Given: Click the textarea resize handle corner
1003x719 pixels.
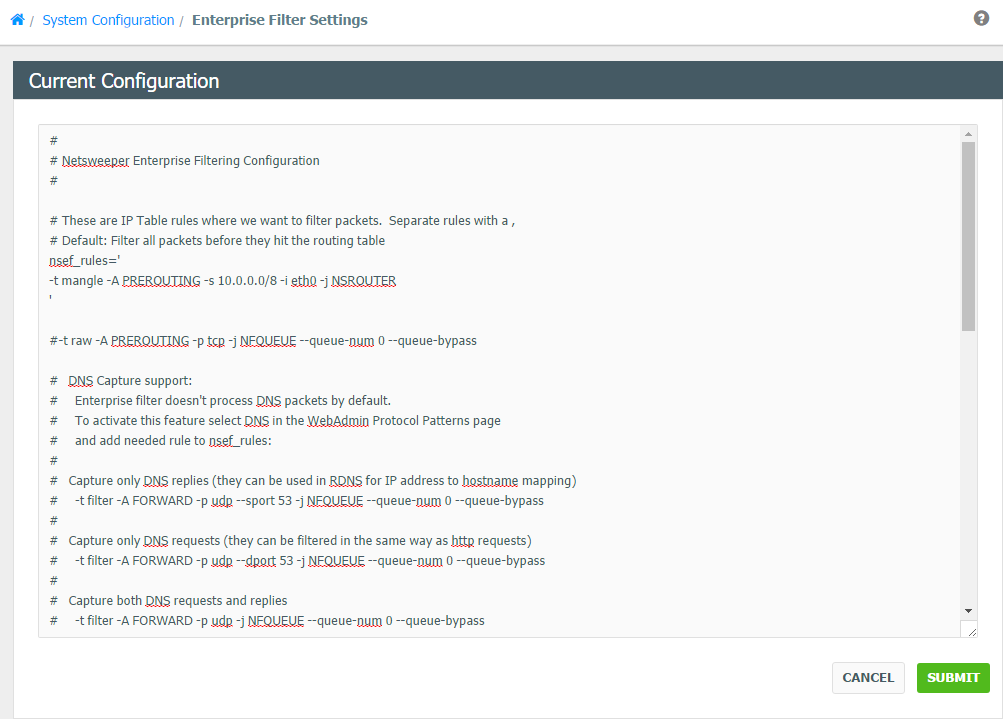Looking at the screenshot, I should tap(969, 629).
